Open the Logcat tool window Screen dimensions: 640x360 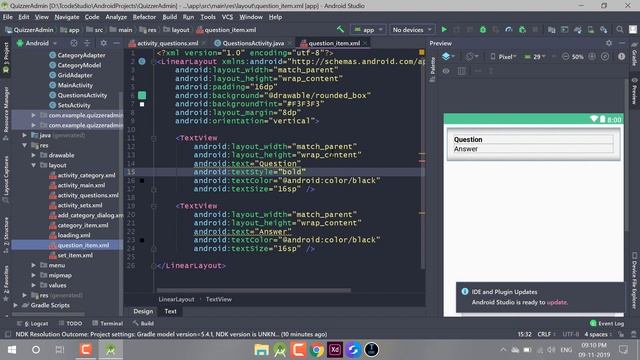(33, 323)
